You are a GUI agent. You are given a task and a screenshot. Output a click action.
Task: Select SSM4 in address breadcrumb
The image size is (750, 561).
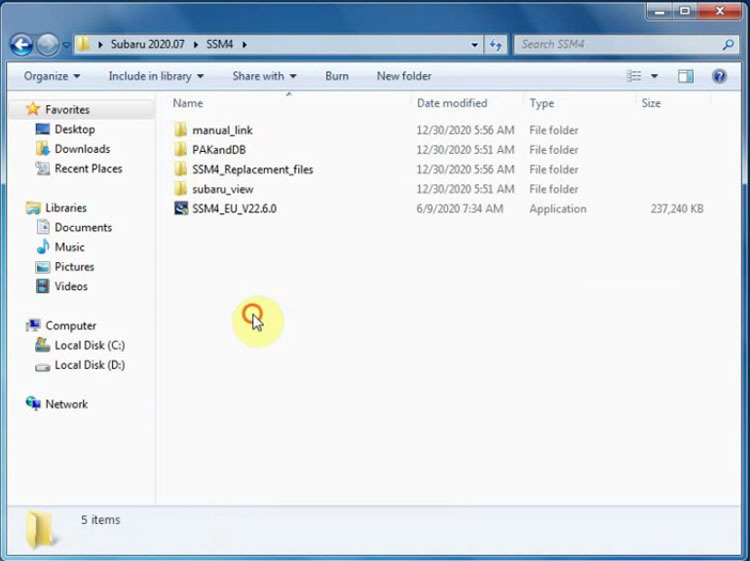[220, 44]
